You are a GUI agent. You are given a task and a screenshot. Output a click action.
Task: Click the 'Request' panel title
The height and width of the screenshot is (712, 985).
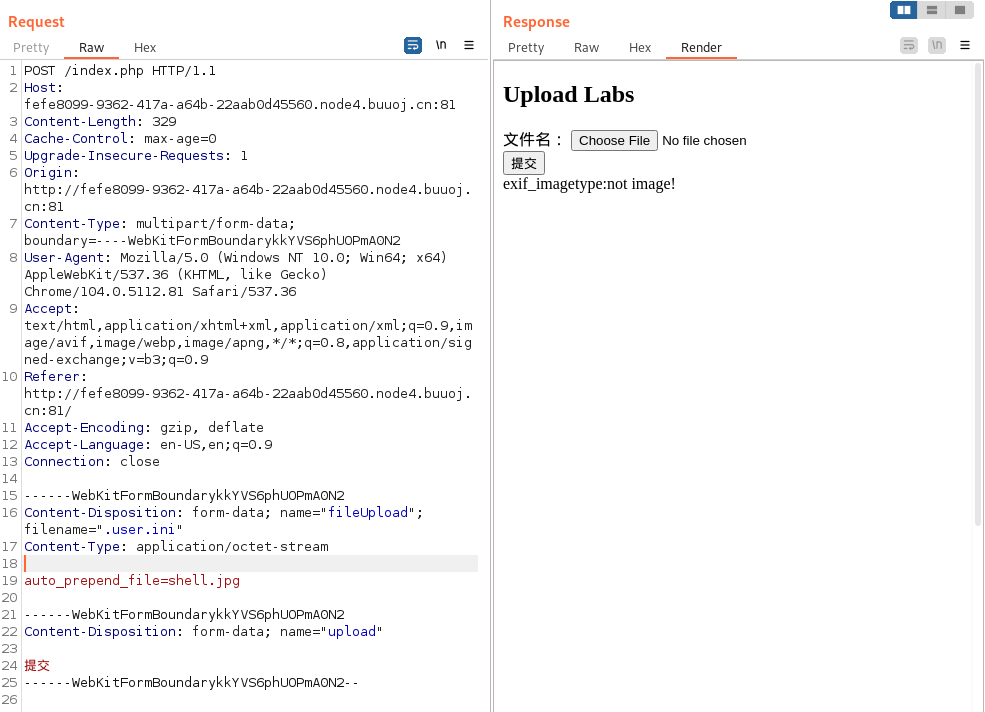click(36, 22)
